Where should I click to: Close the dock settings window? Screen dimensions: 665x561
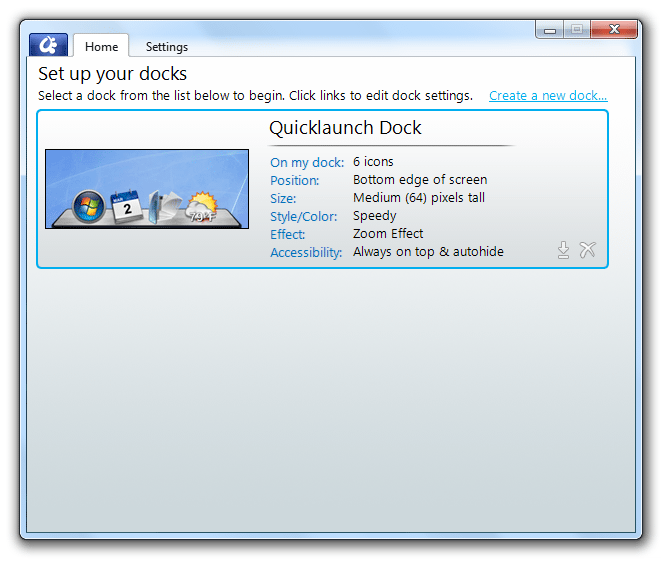[x=614, y=29]
